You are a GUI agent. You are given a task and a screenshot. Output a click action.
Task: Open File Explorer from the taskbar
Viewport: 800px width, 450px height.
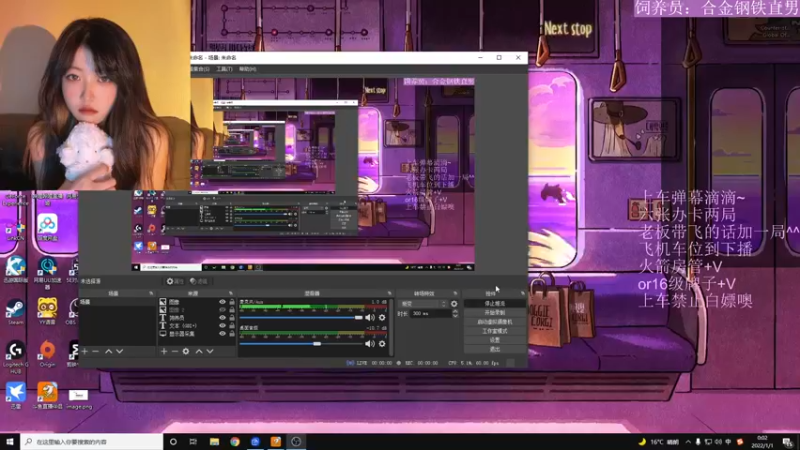(214, 441)
